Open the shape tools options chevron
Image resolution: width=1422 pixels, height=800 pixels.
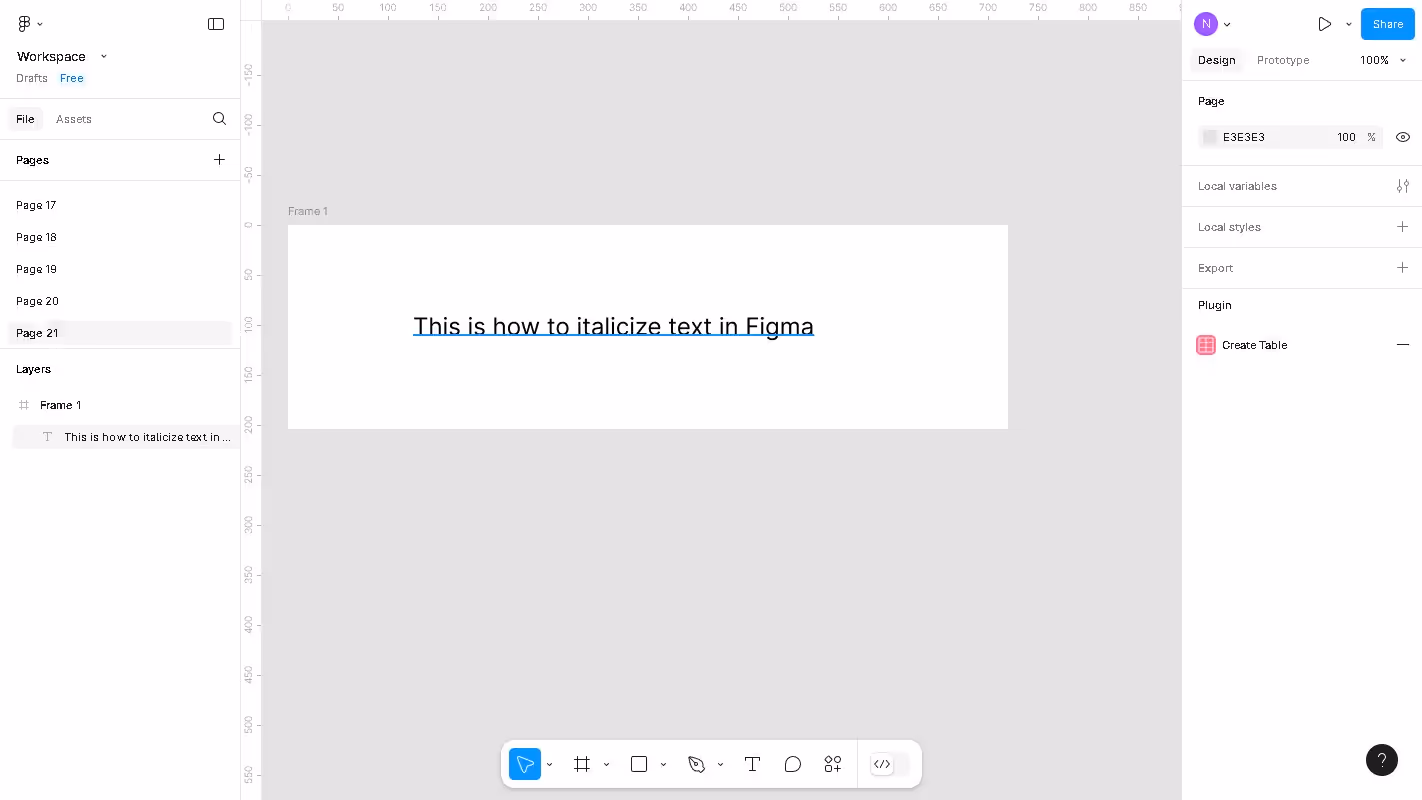tap(663, 765)
